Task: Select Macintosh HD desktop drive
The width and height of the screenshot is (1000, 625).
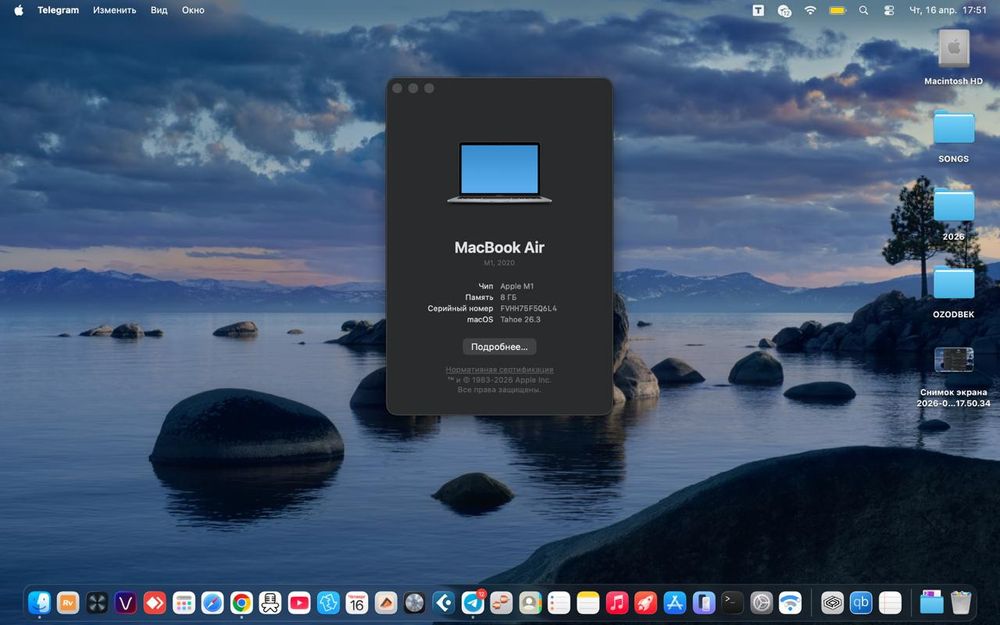Action: 953,57
